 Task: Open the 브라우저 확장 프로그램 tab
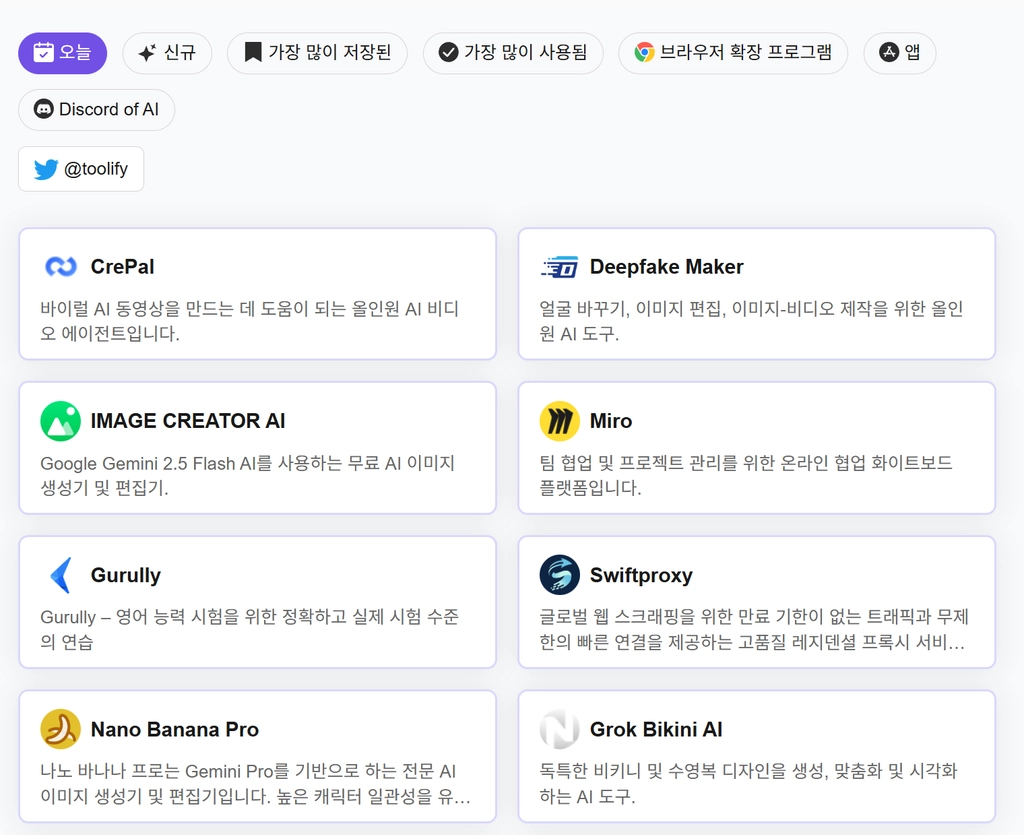(733, 53)
